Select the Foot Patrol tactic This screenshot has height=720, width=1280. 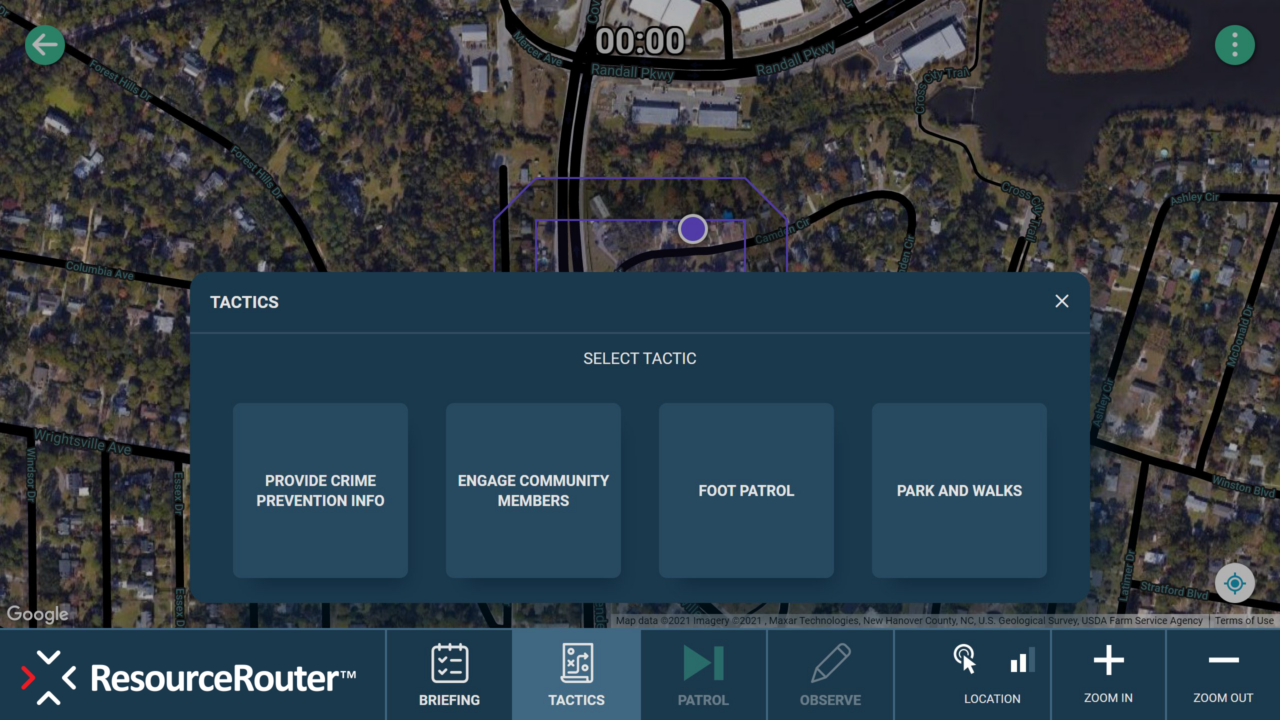pos(746,490)
